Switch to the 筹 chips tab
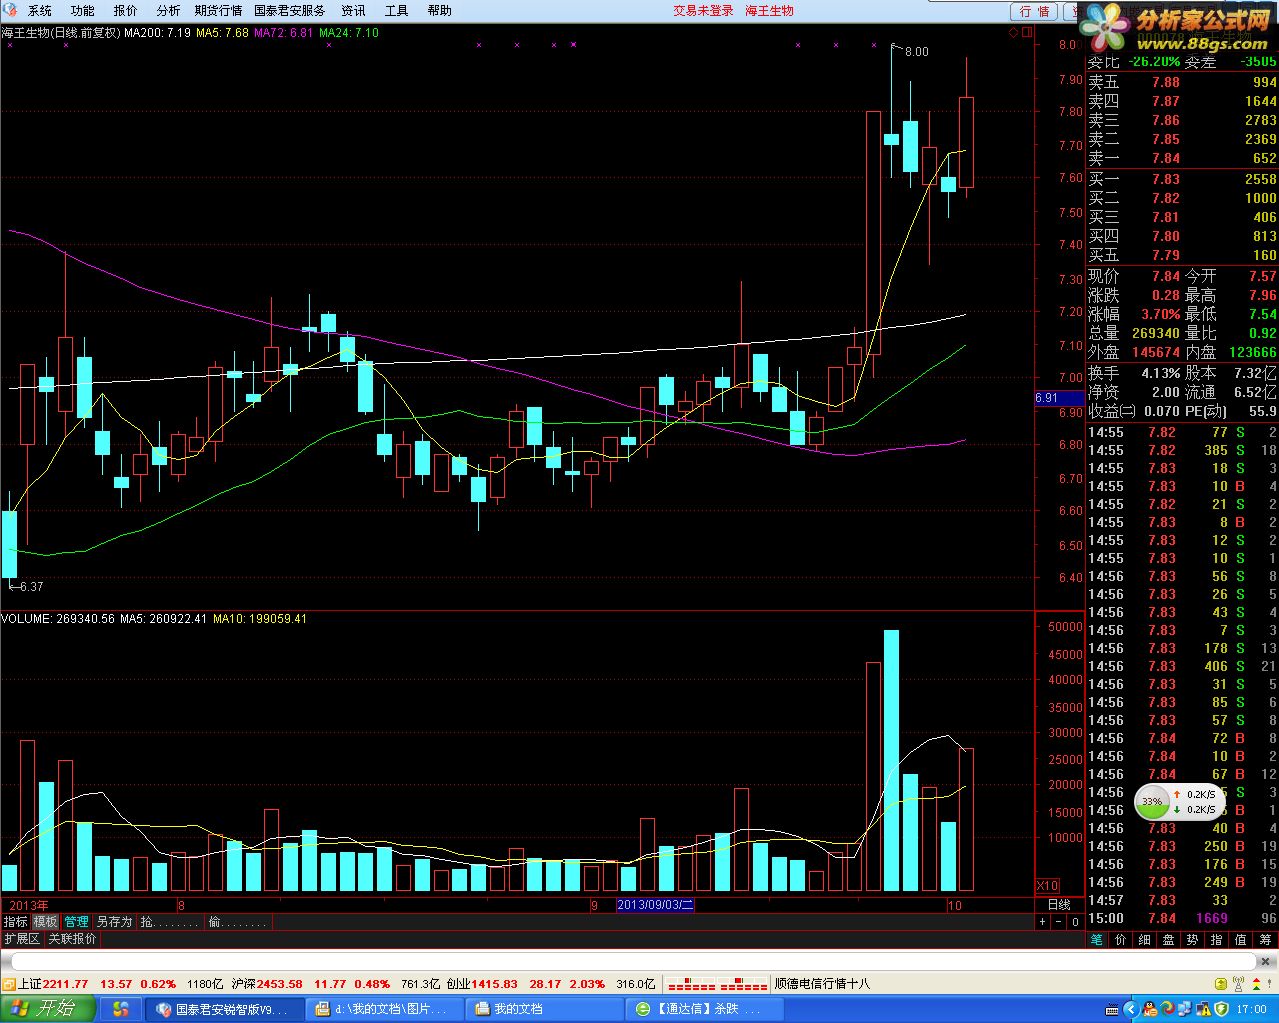 coord(1265,940)
